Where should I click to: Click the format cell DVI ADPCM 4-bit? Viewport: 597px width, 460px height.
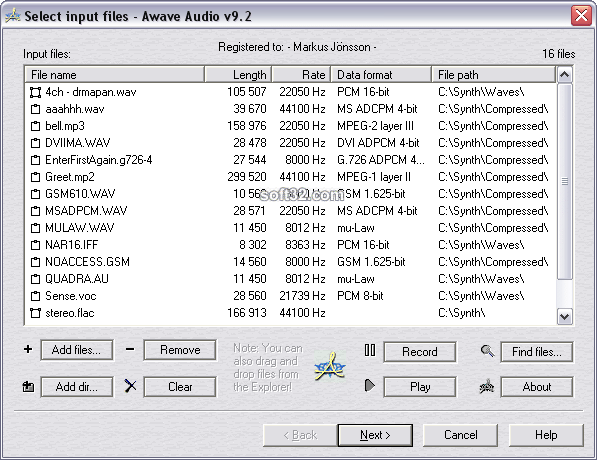(x=378, y=143)
